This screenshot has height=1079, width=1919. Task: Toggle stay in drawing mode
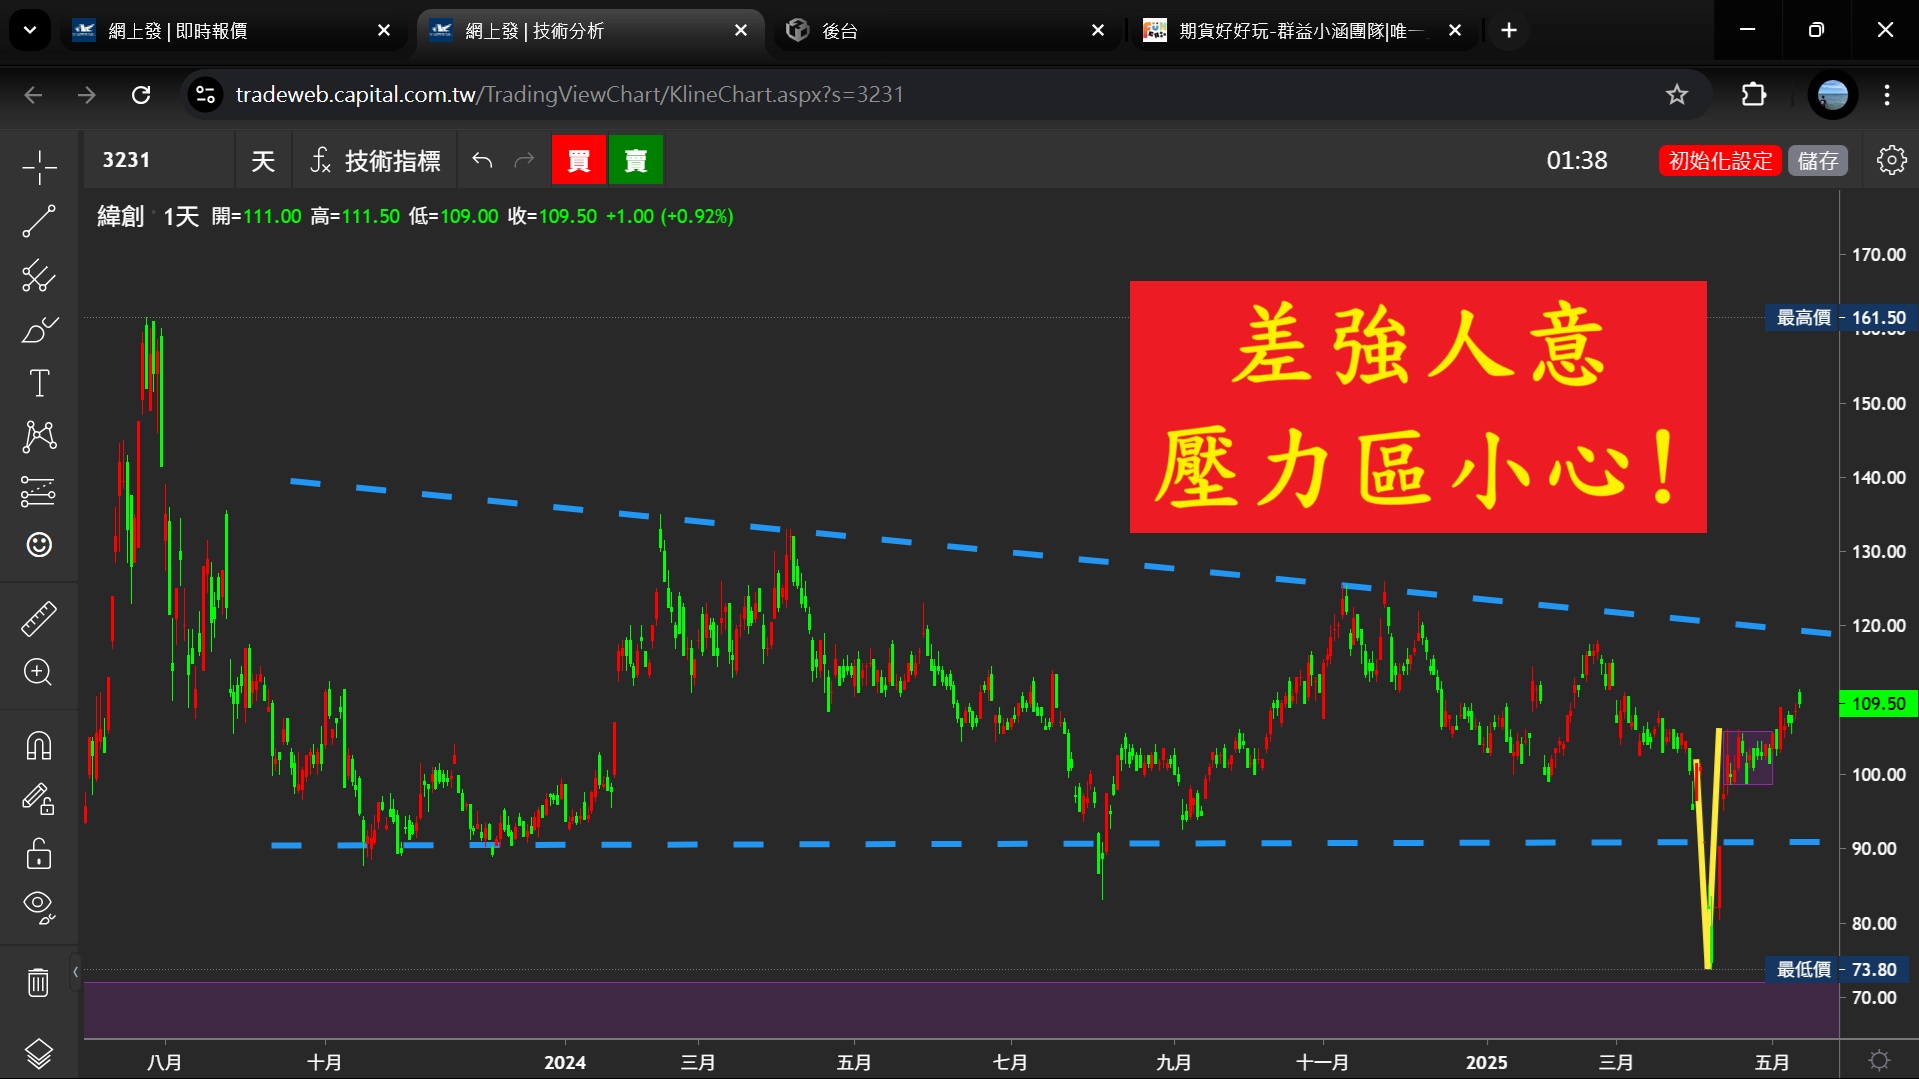(x=39, y=799)
